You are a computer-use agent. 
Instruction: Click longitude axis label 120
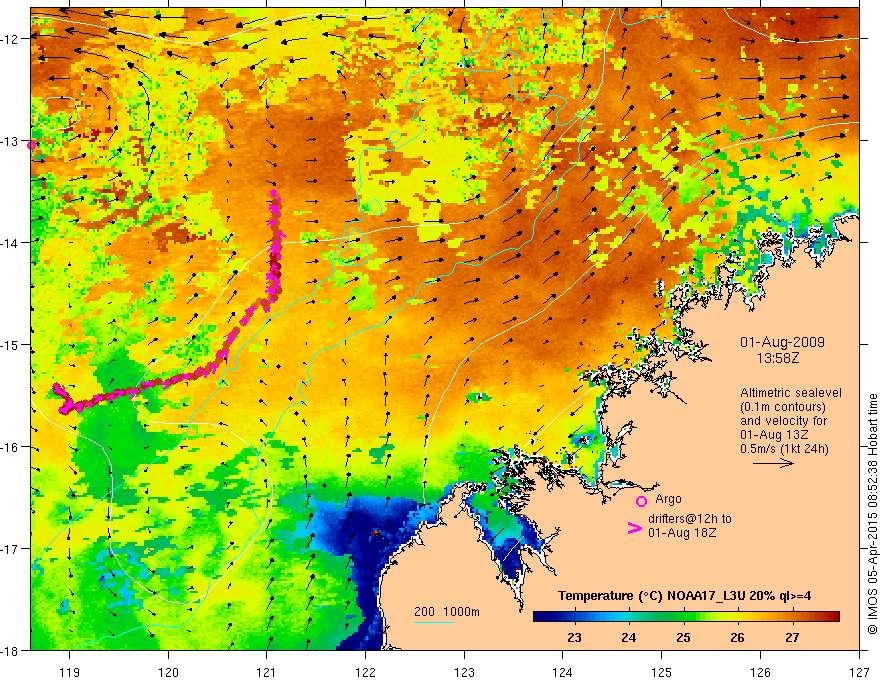tap(168, 672)
